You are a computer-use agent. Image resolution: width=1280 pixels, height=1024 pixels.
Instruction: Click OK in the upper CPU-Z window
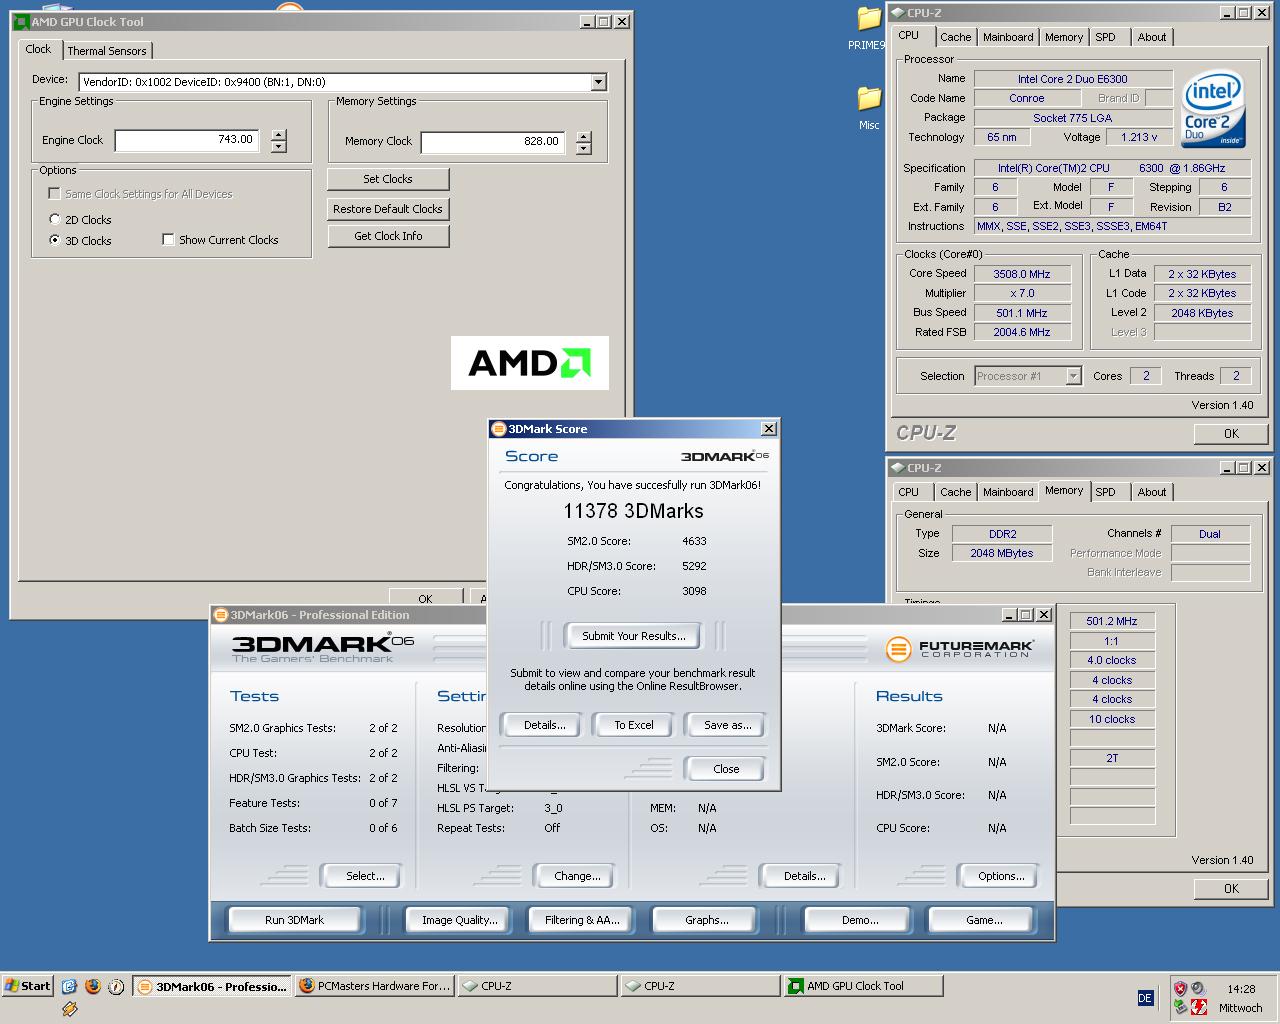(1231, 433)
